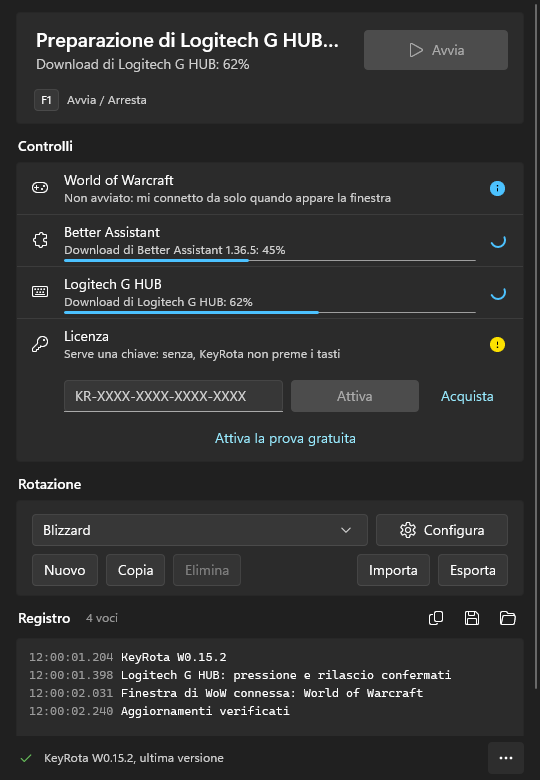
Task: Click the Registro section heading
Action: pos(44,618)
